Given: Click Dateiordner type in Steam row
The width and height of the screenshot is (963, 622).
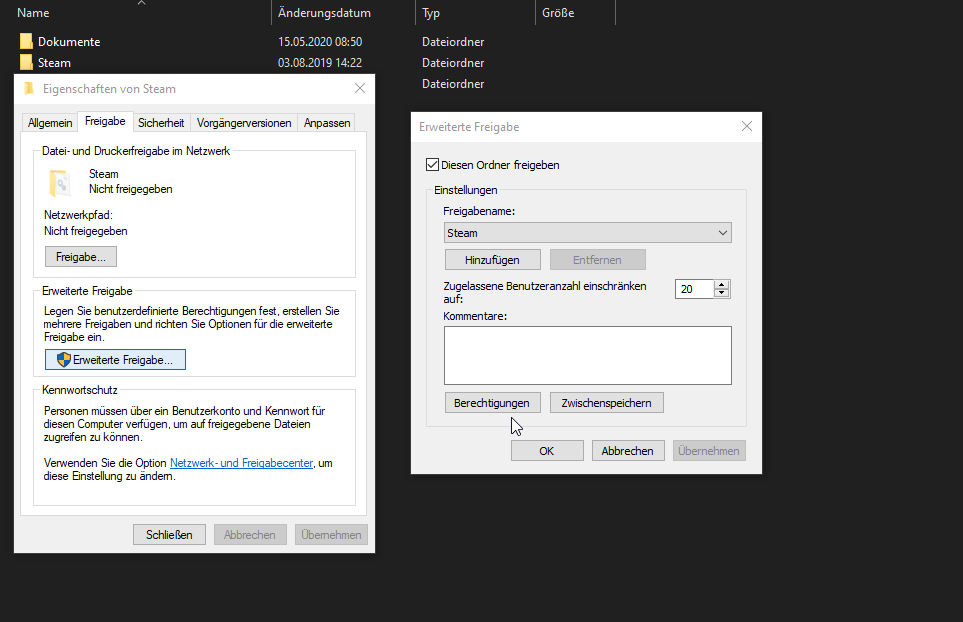Looking at the screenshot, I should tap(453, 63).
